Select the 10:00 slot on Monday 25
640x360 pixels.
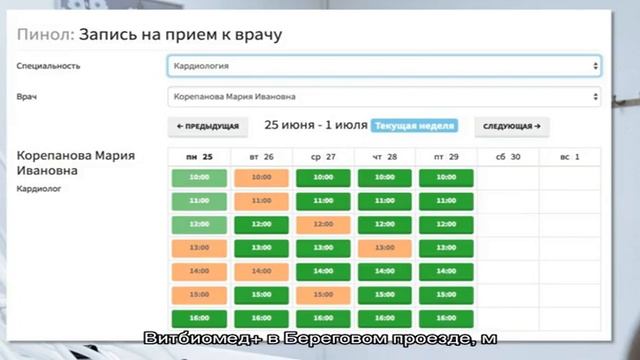[x=199, y=178]
